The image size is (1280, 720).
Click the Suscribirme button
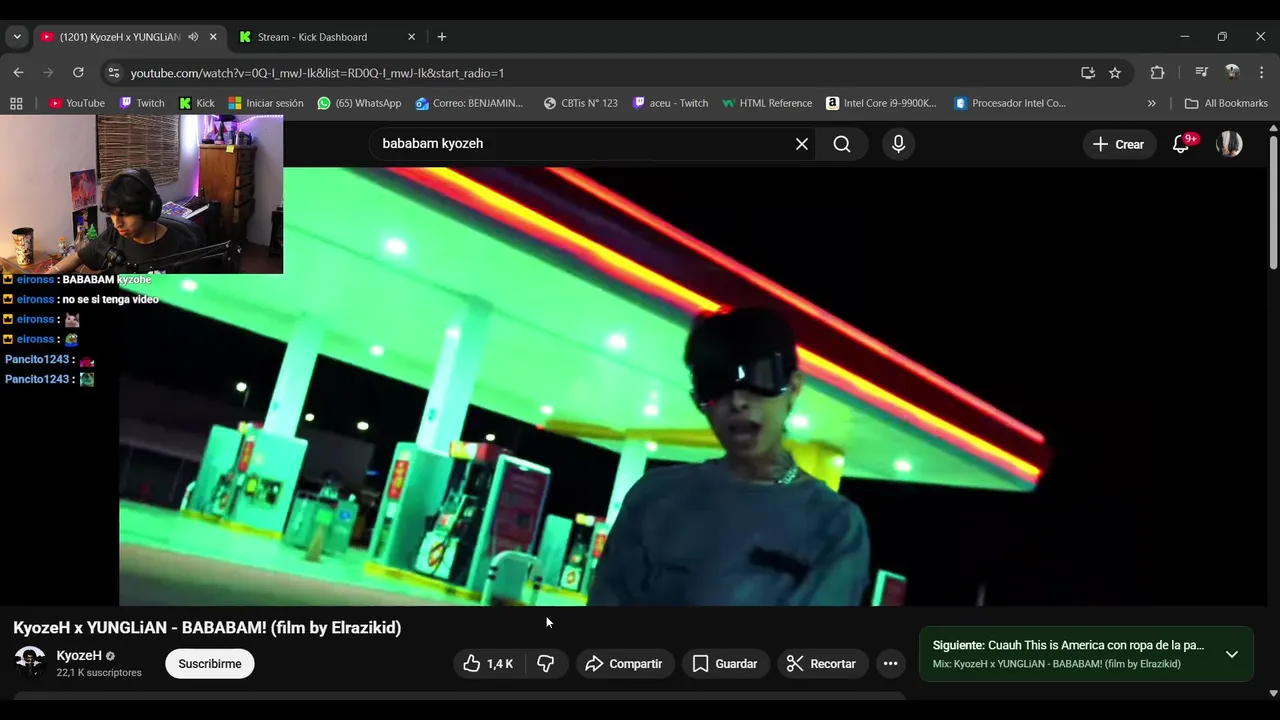pos(210,663)
